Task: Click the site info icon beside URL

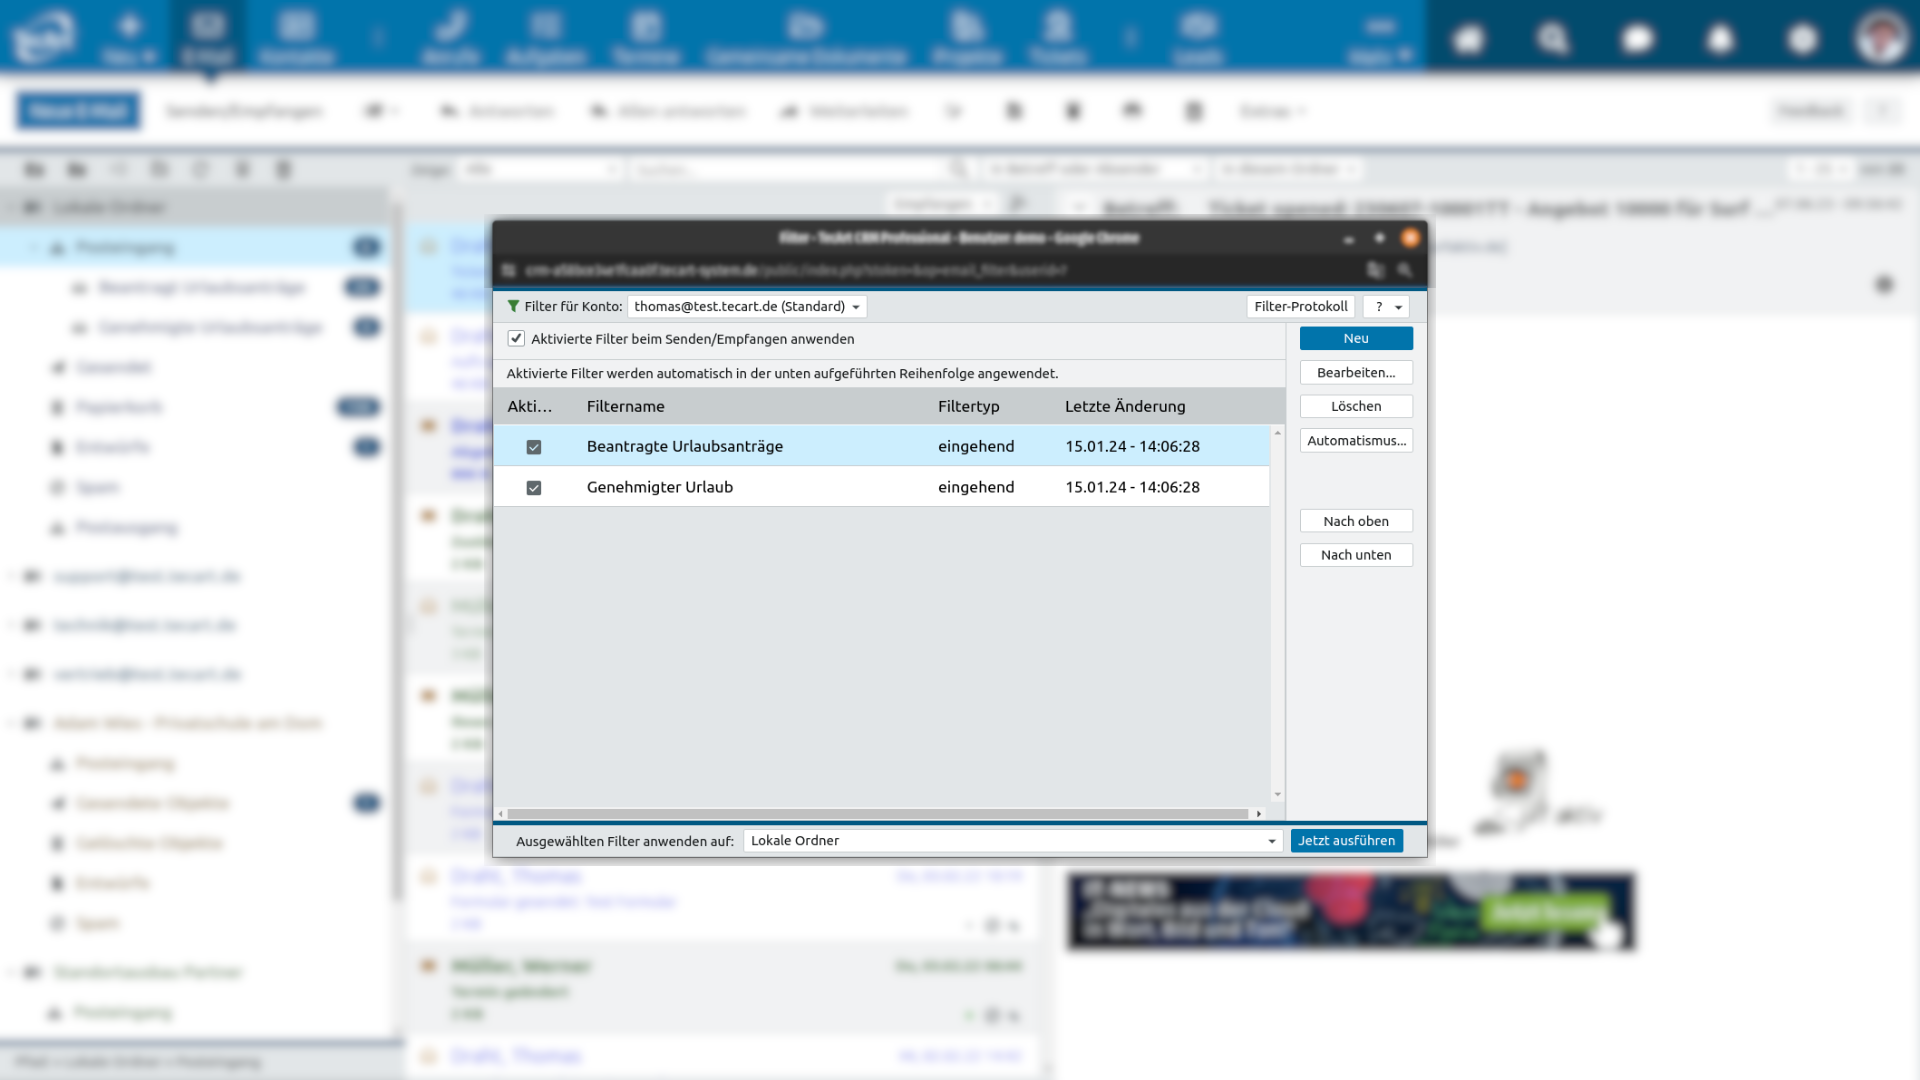Action: pos(509,270)
